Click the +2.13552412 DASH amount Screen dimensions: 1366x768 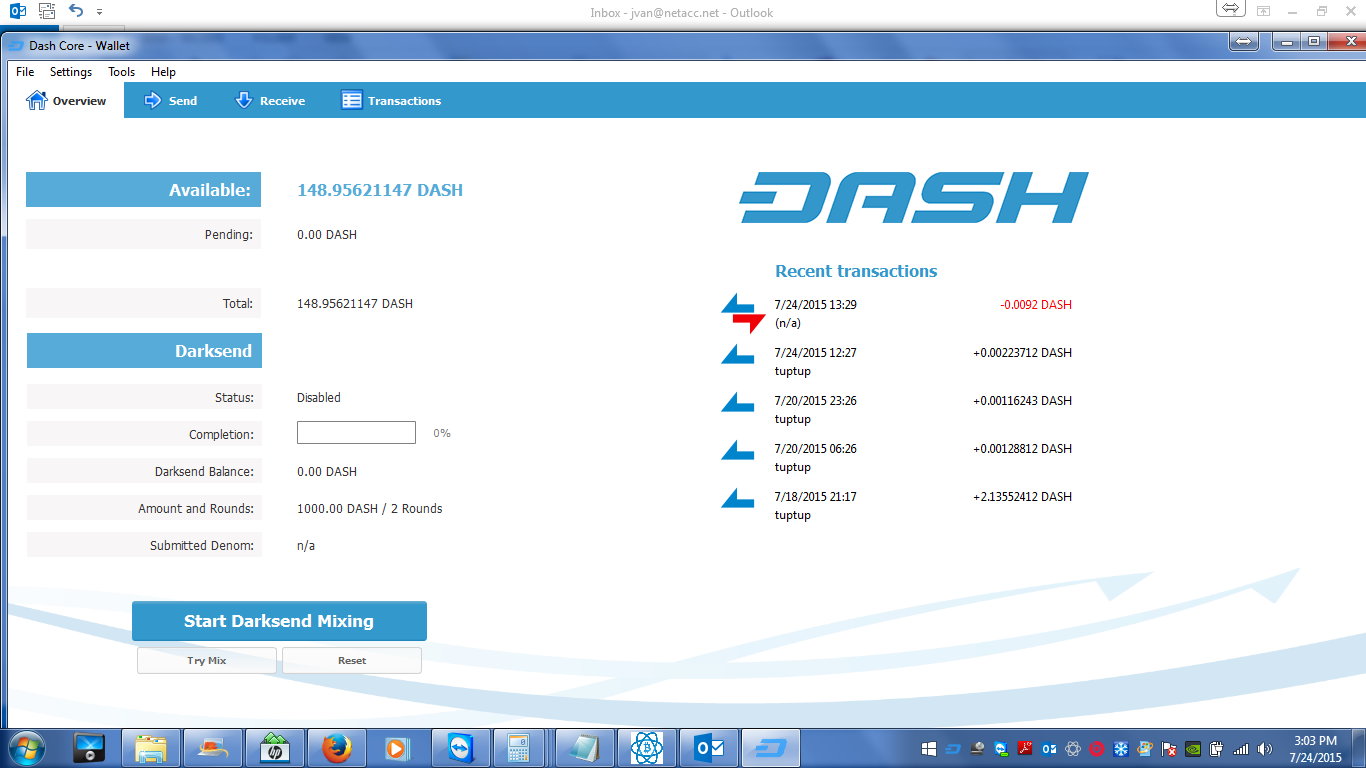coord(1022,497)
